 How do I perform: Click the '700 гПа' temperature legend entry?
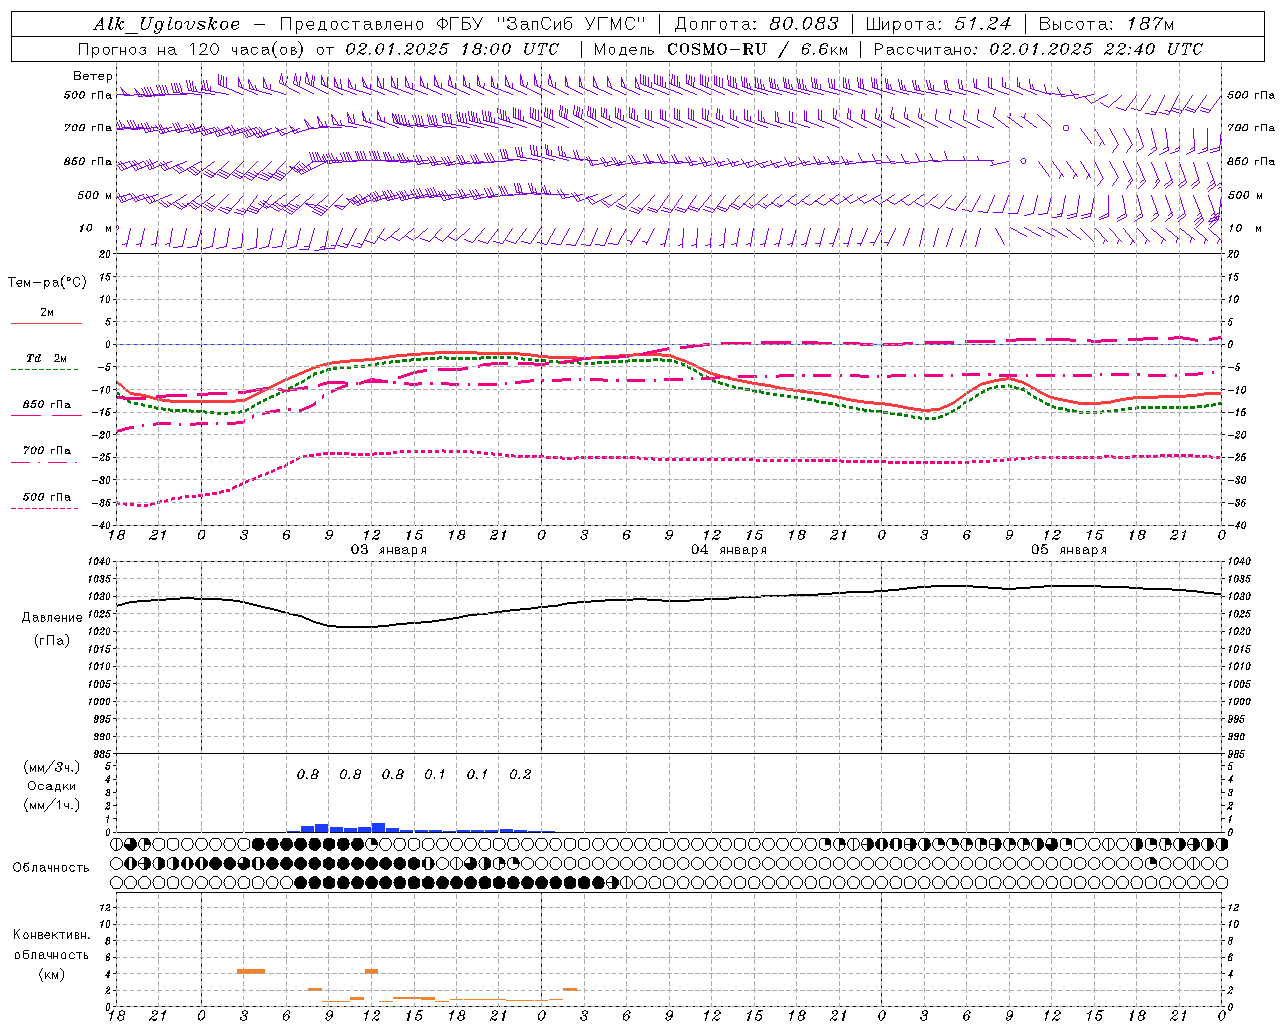click(x=47, y=451)
